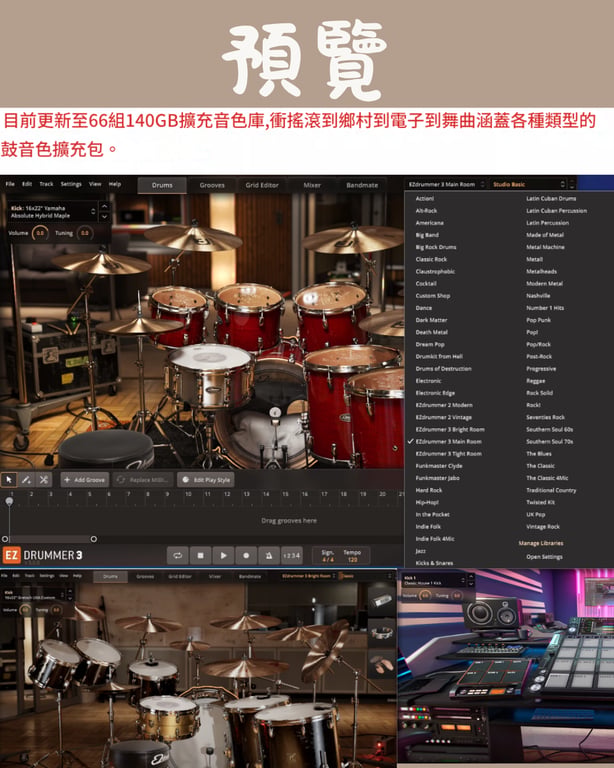Click Open Settings in library list
Screen dimensions: 614x768
(x=544, y=557)
